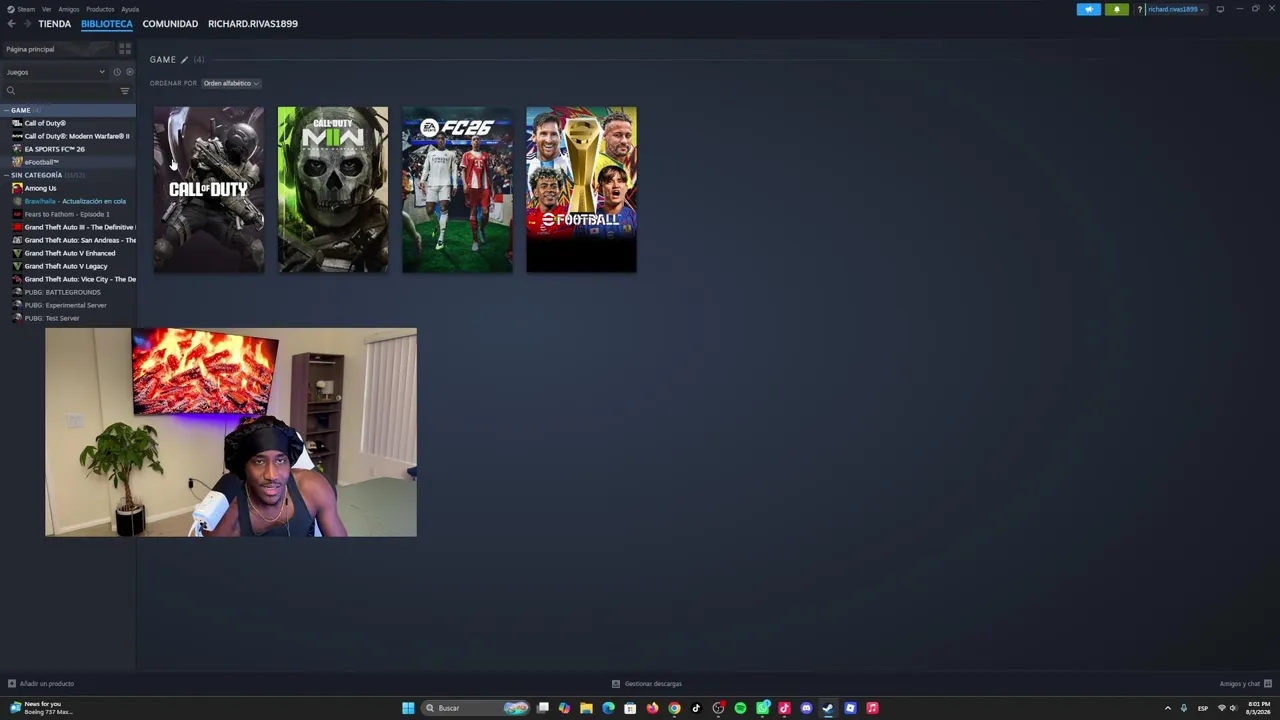Switch to the BIBLIOTECA tab

tap(107, 24)
